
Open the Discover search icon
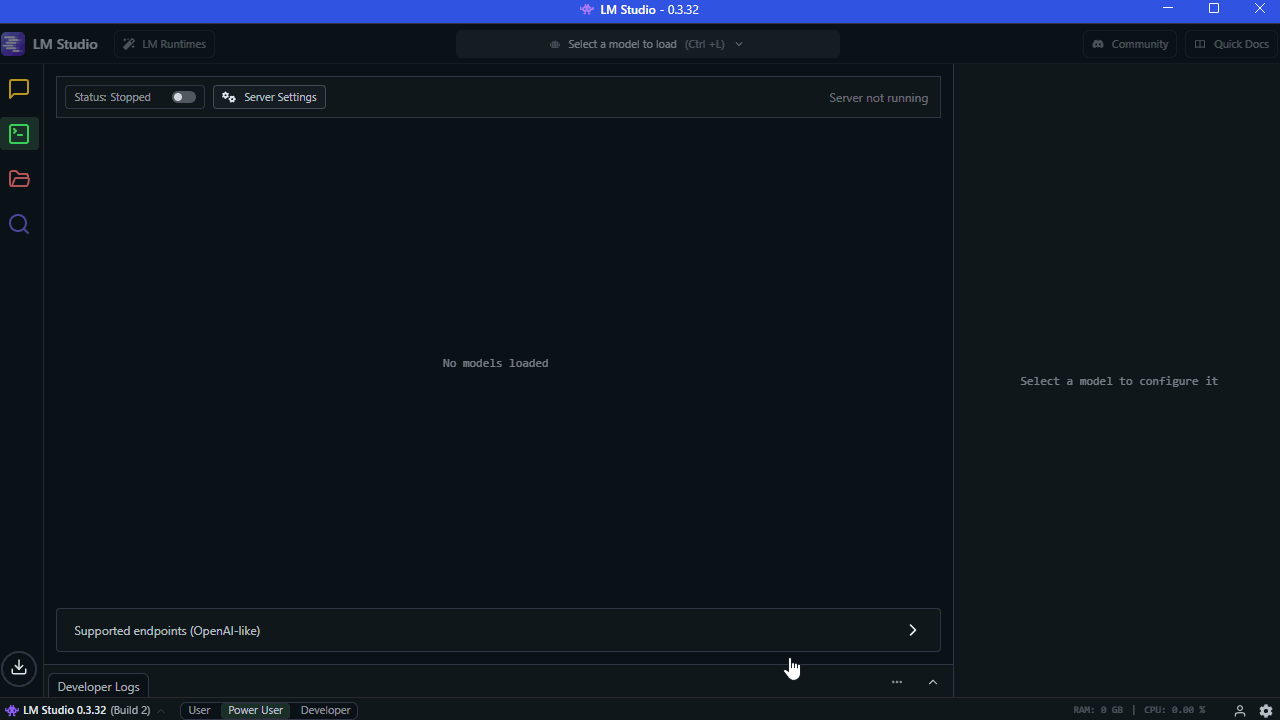coord(19,224)
